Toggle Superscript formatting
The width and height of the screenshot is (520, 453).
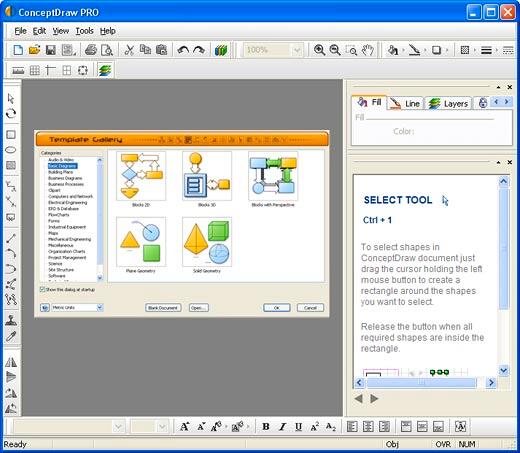coord(314,427)
